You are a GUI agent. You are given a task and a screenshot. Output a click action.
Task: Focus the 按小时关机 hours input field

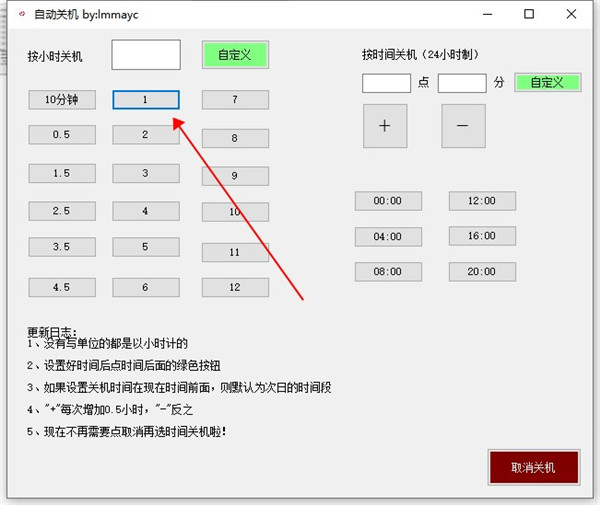[146, 55]
